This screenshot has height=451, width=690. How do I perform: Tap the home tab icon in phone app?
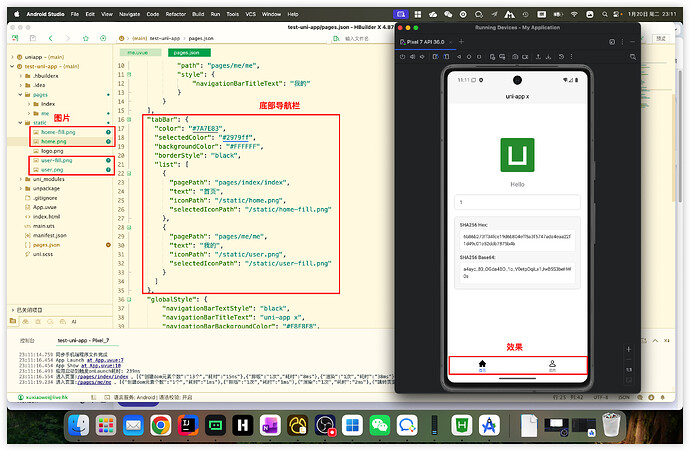482,364
